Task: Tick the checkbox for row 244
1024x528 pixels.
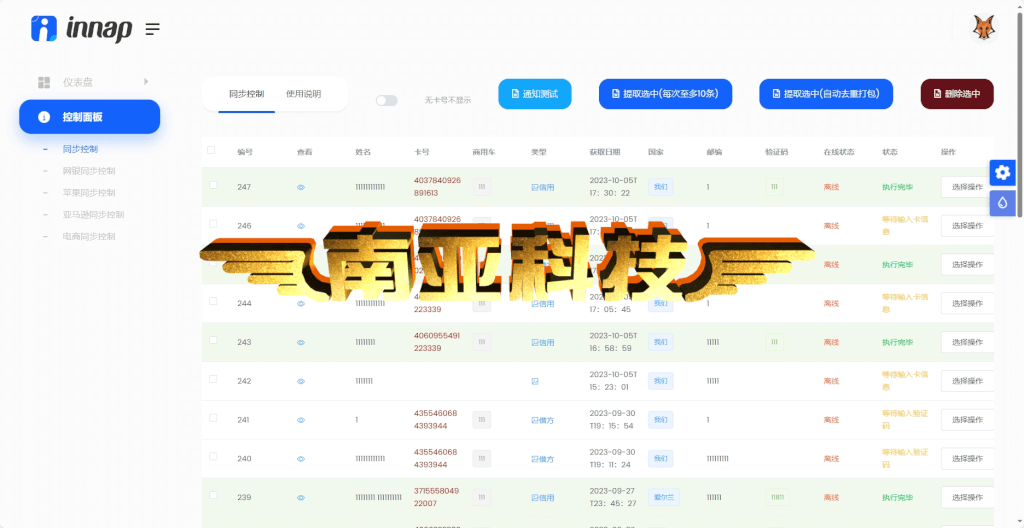Action: click(213, 301)
